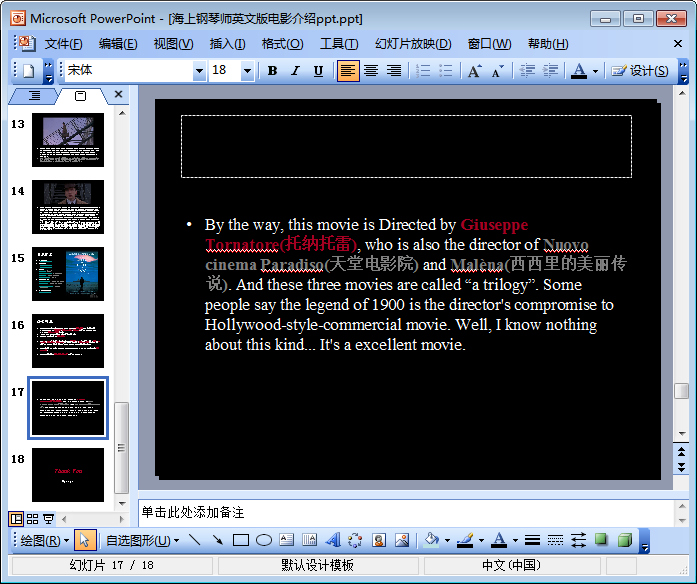This screenshot has height=584, width=697.
Task: Select Align Left alignment
Action: pyautogui.click(x=348, y=71)
